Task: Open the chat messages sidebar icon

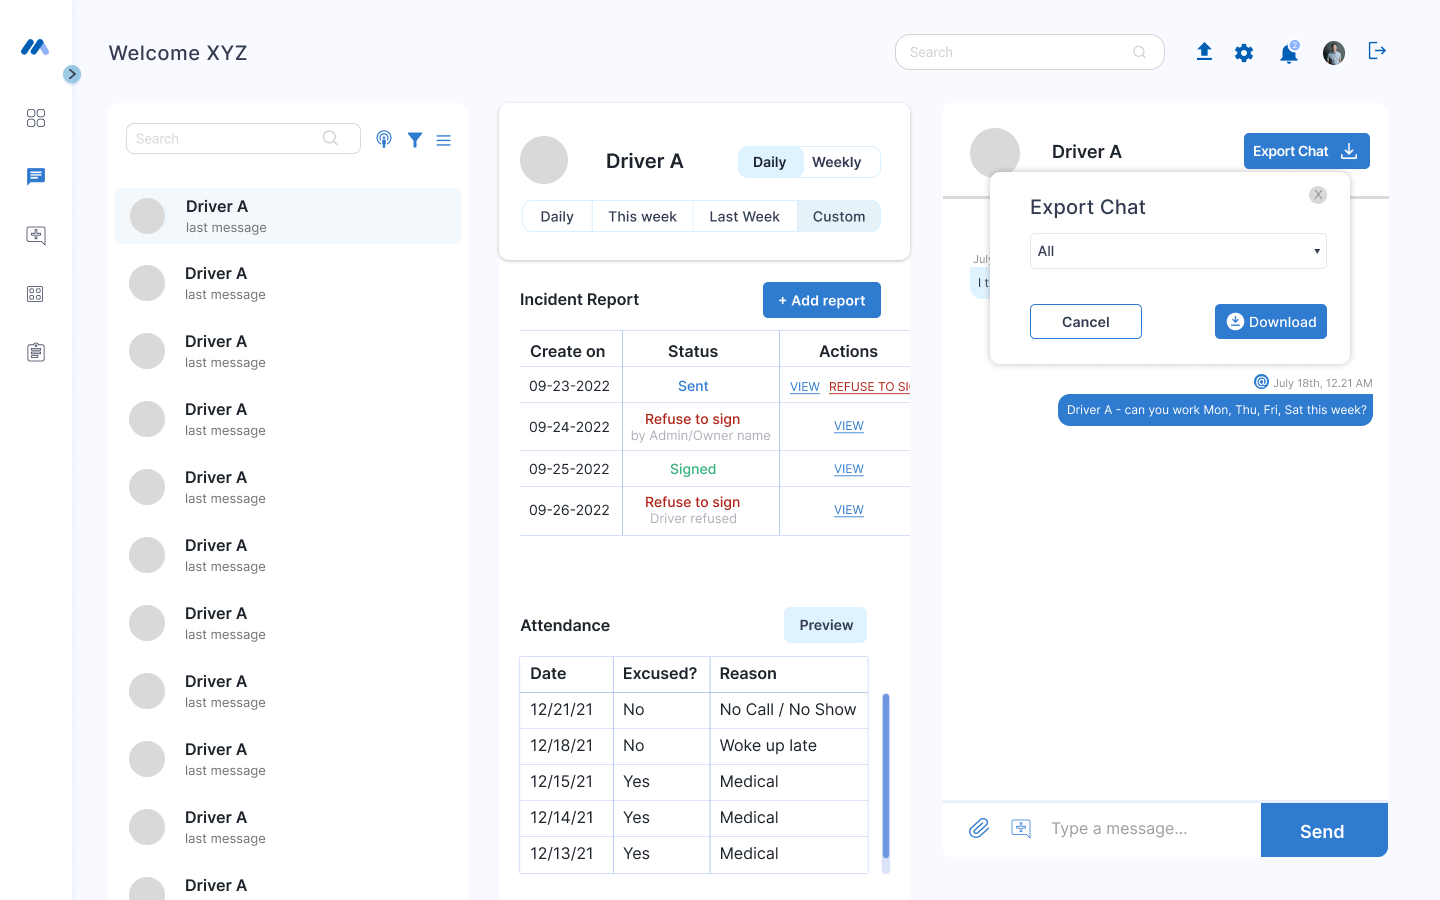Action: (x=36, y=177)
